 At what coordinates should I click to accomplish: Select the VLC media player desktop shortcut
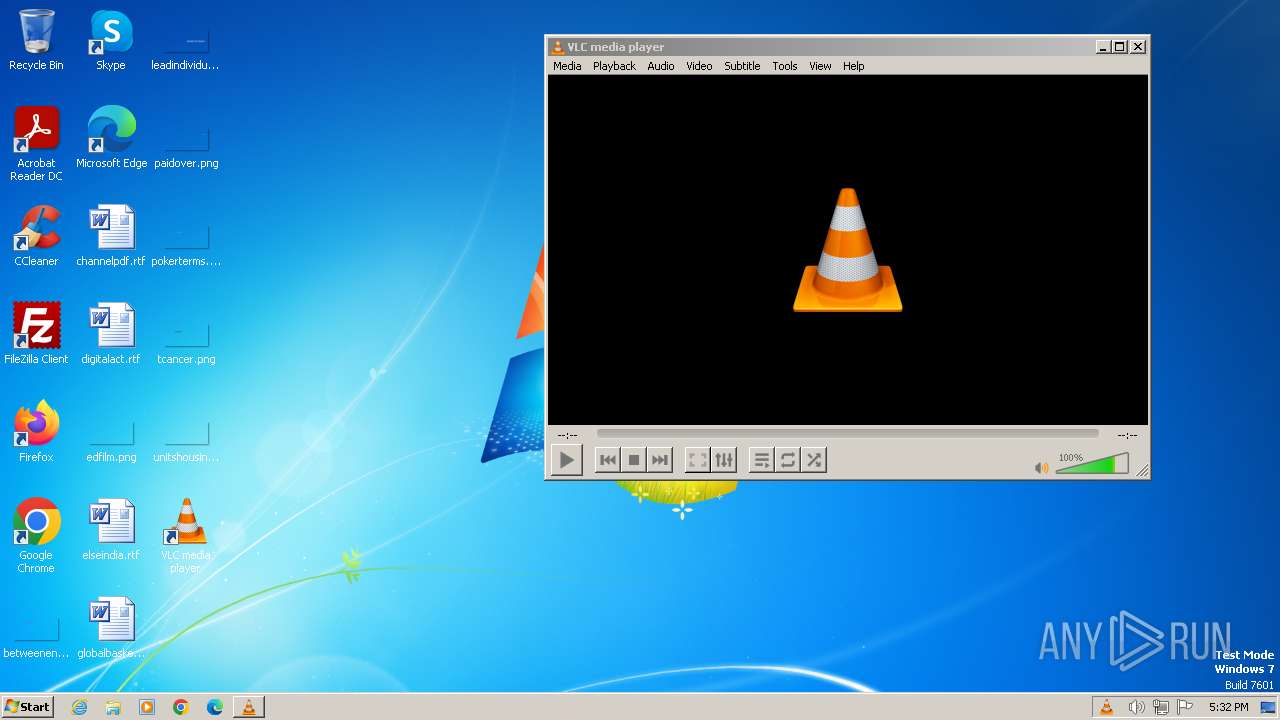186,537
